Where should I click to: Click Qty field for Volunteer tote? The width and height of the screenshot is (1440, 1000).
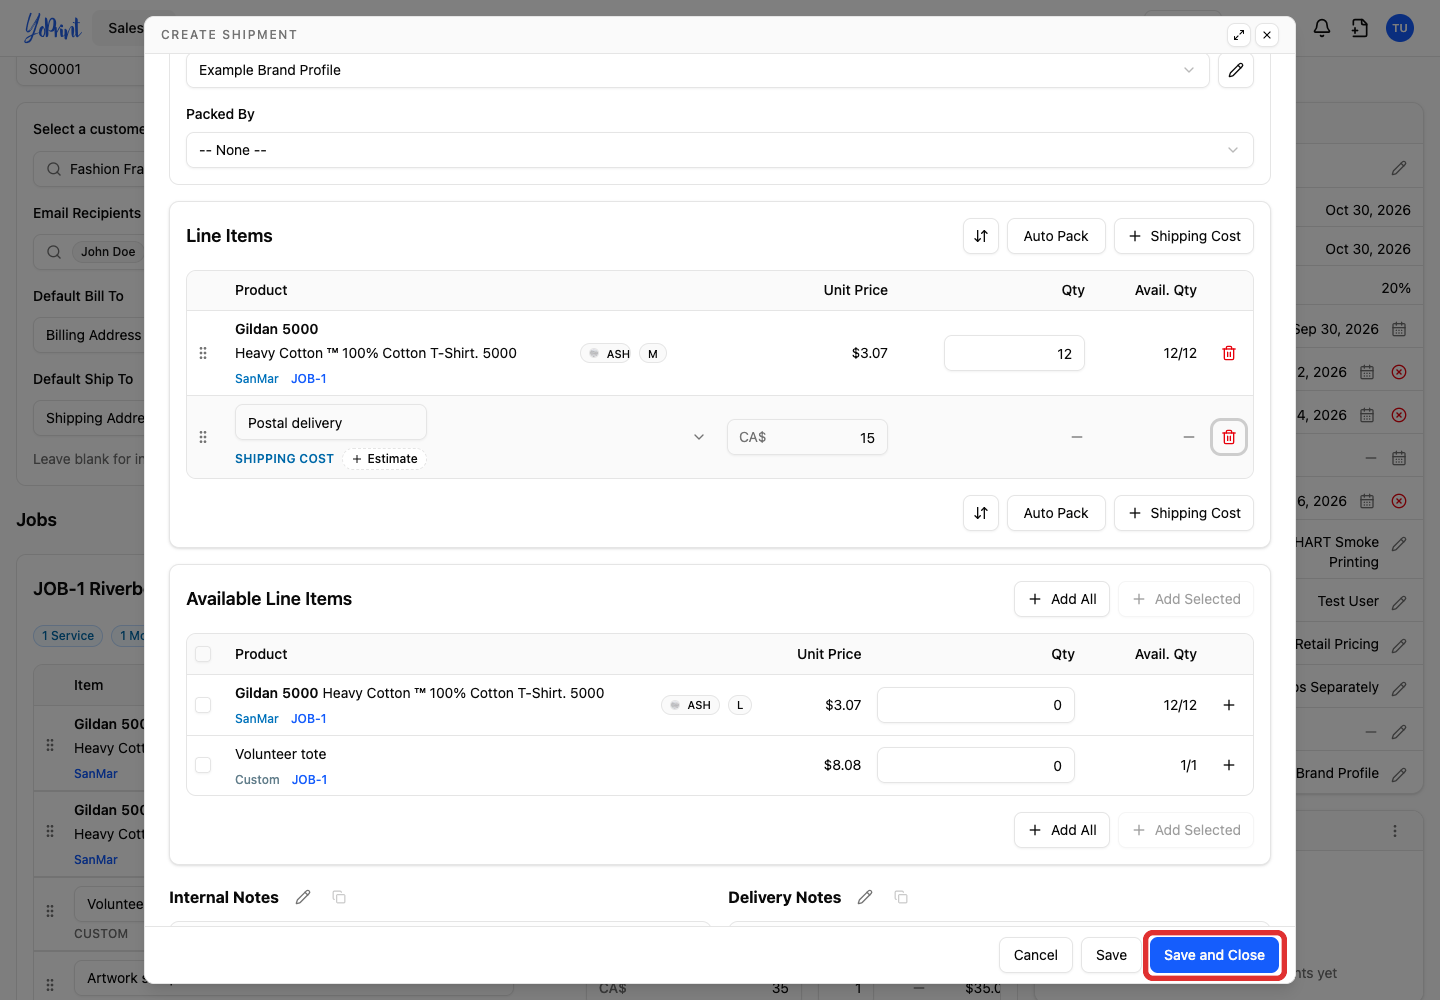(x=976, y=765)
